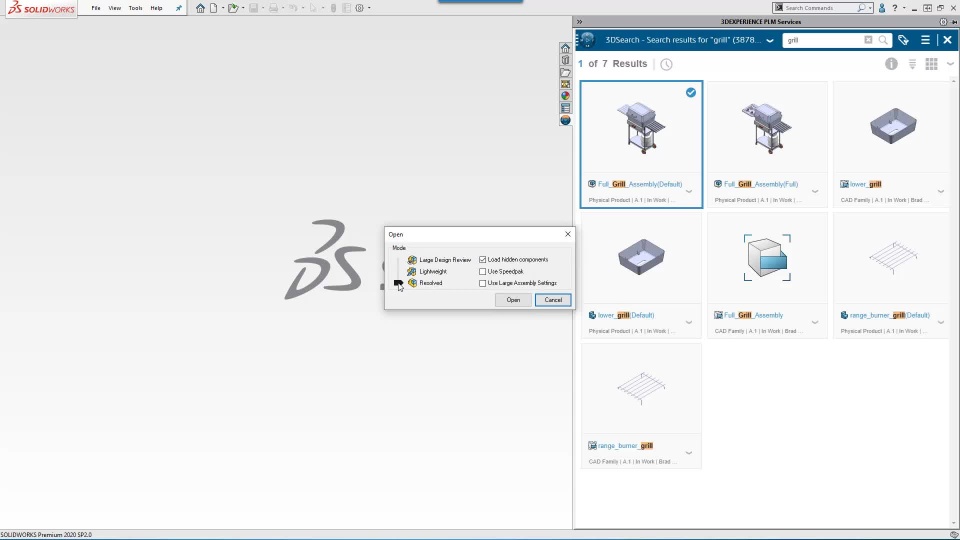960x540 pixels.
Task: Click the Options gear icon in the top toolbar
Action: pos(359,8)
